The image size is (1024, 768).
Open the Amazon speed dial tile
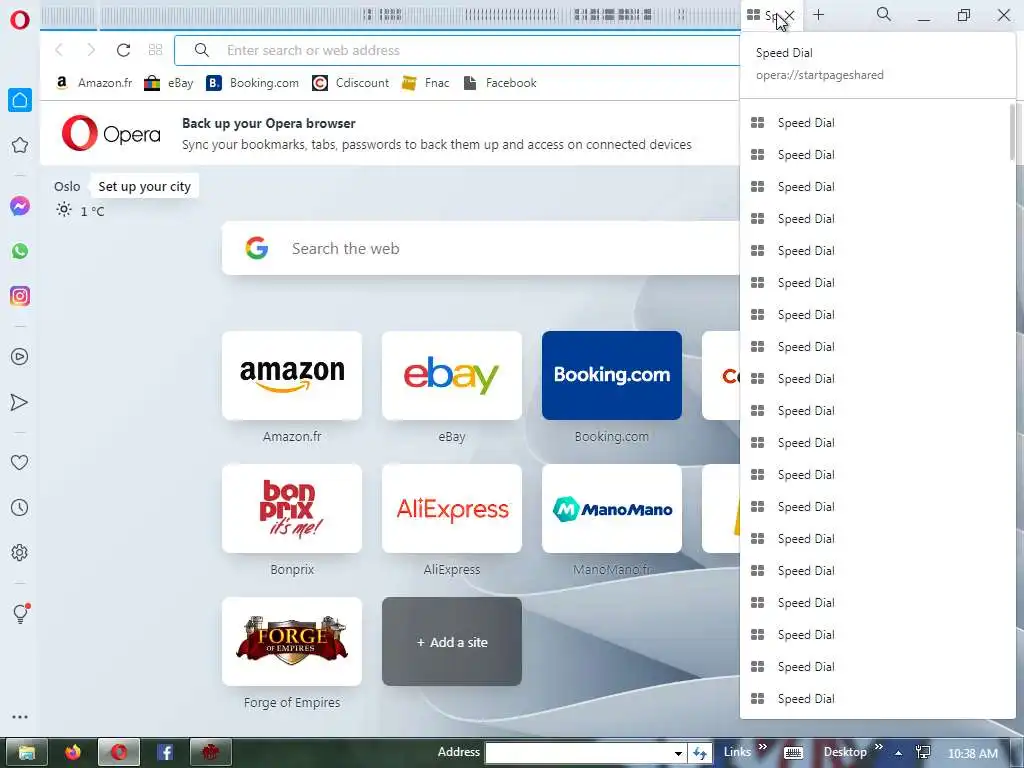tap(292, 376)
